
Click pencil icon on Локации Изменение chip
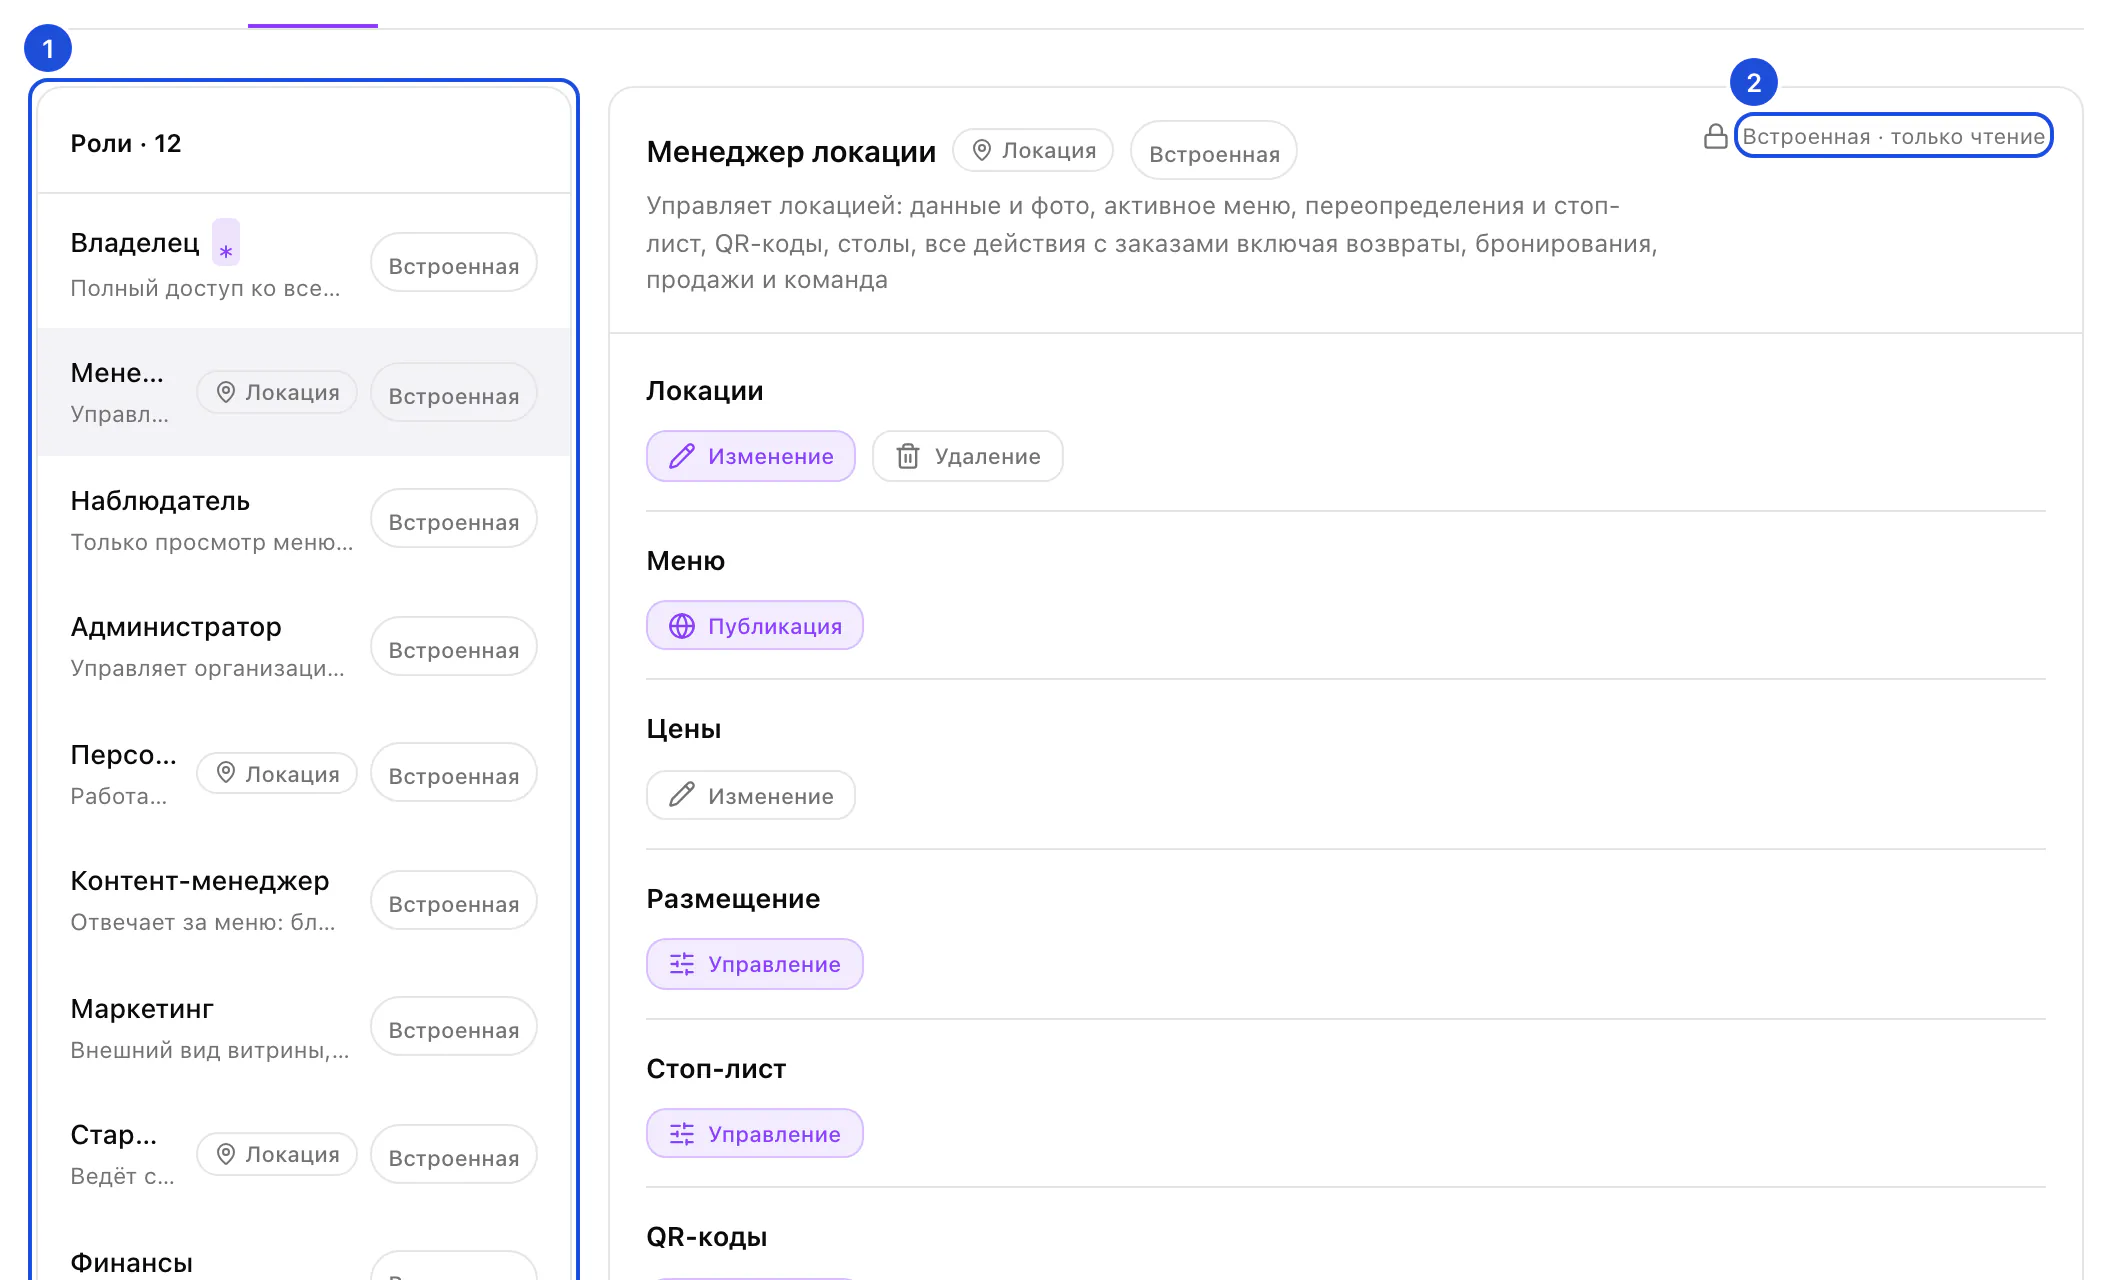682,456
